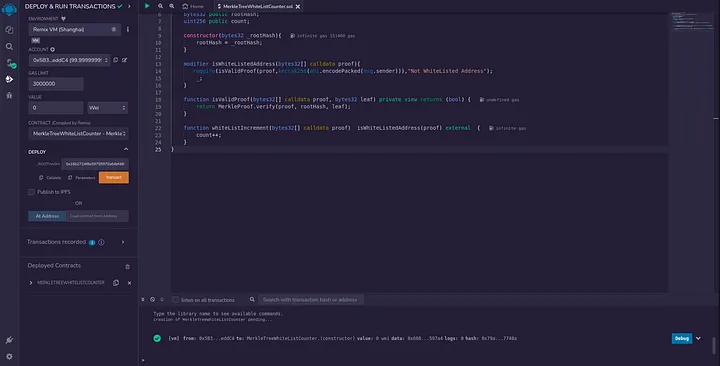720x366 pixels.
Task: Open the Solidity Compiler sidebar icon
Action: (10, 63)
